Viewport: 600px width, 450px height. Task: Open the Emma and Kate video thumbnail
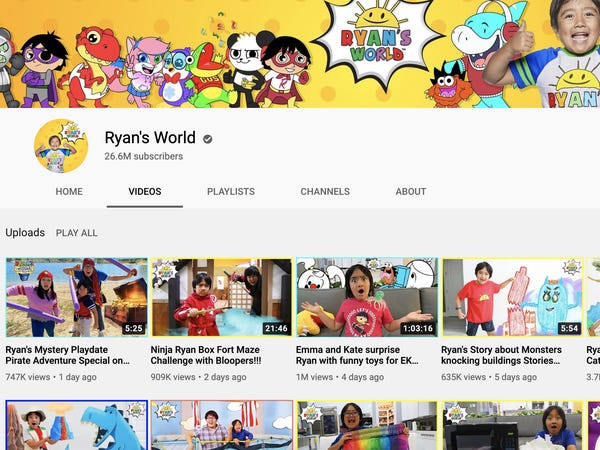point(367,297)
